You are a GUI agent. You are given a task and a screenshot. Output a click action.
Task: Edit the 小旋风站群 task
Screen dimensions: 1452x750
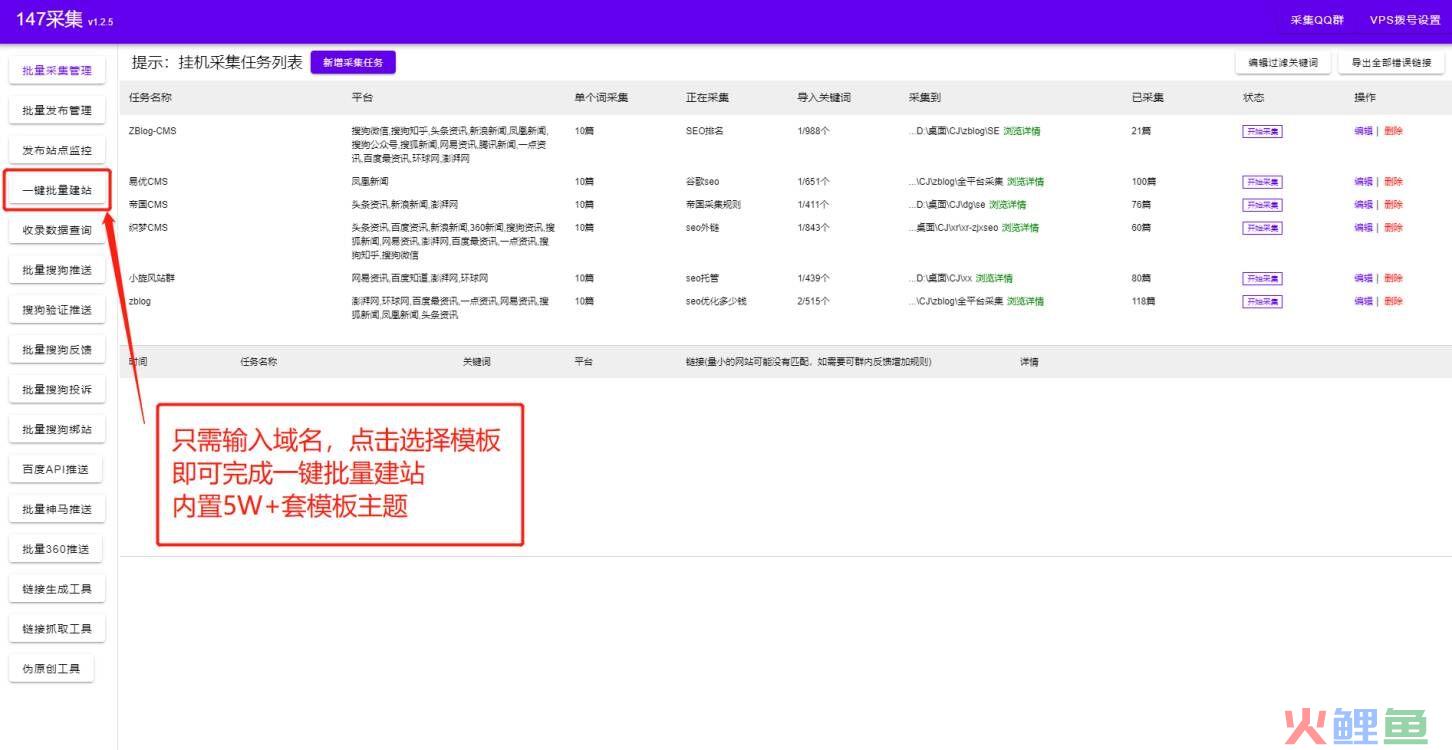point(1363,278)
